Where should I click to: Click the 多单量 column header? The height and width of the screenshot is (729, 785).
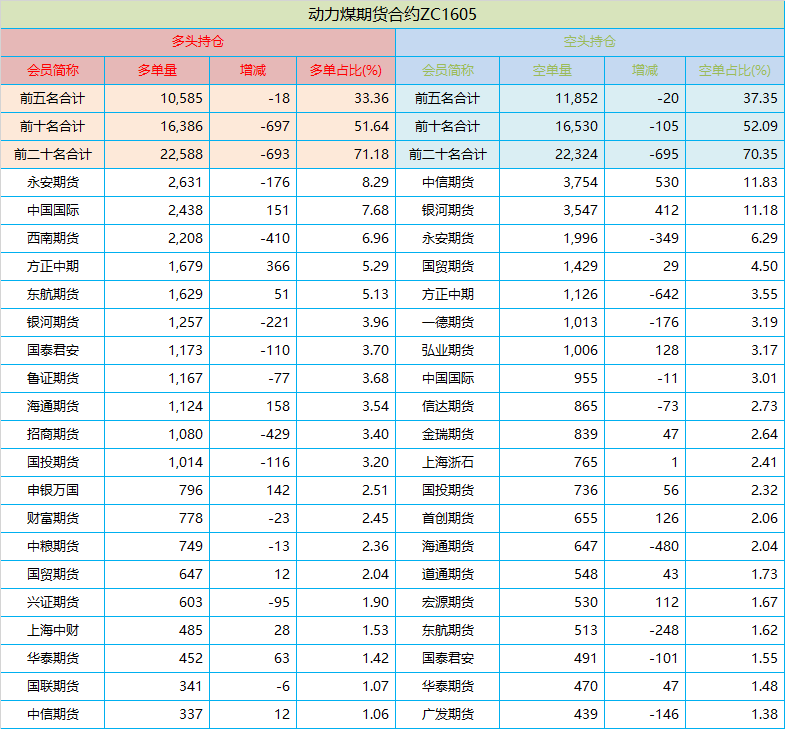pos(157,71)
